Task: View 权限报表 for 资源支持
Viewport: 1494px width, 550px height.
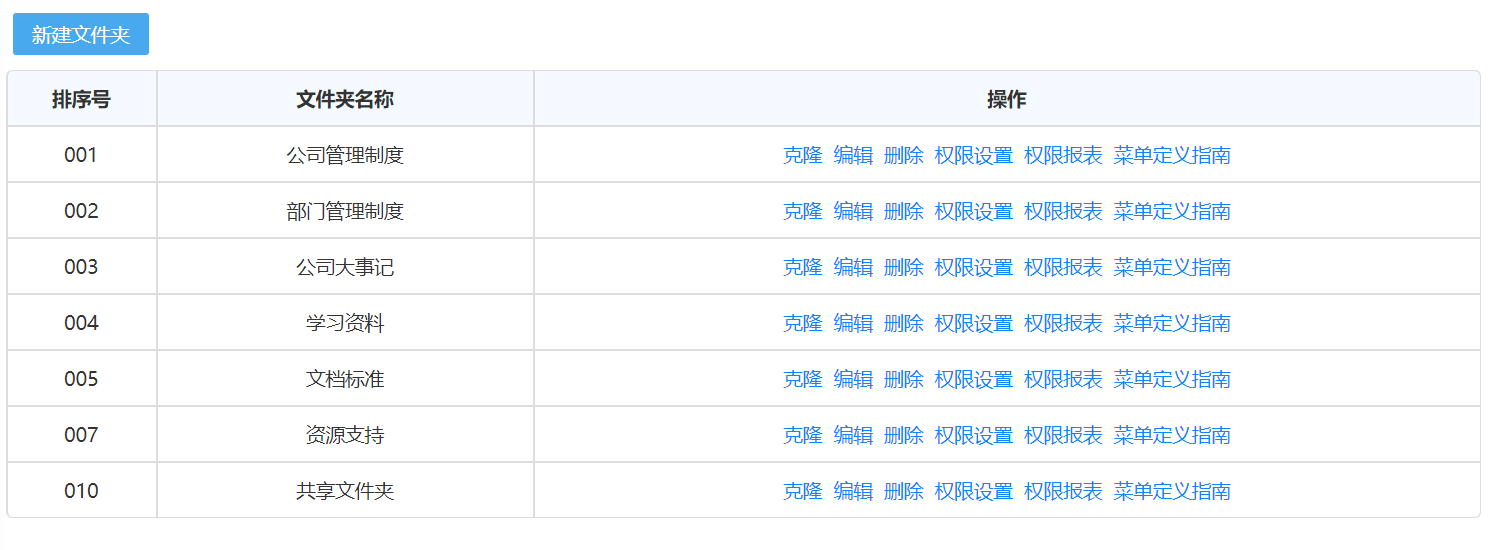Action: click(x=1063, y=435)
